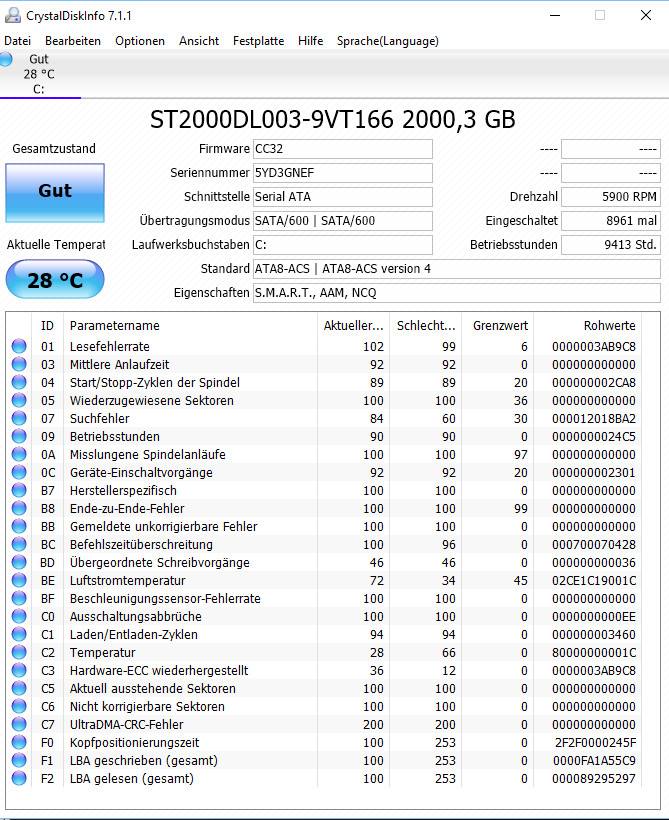Click the Gut health status button
The width and height of the screenshot is (669, 820).
coord(55,192)
